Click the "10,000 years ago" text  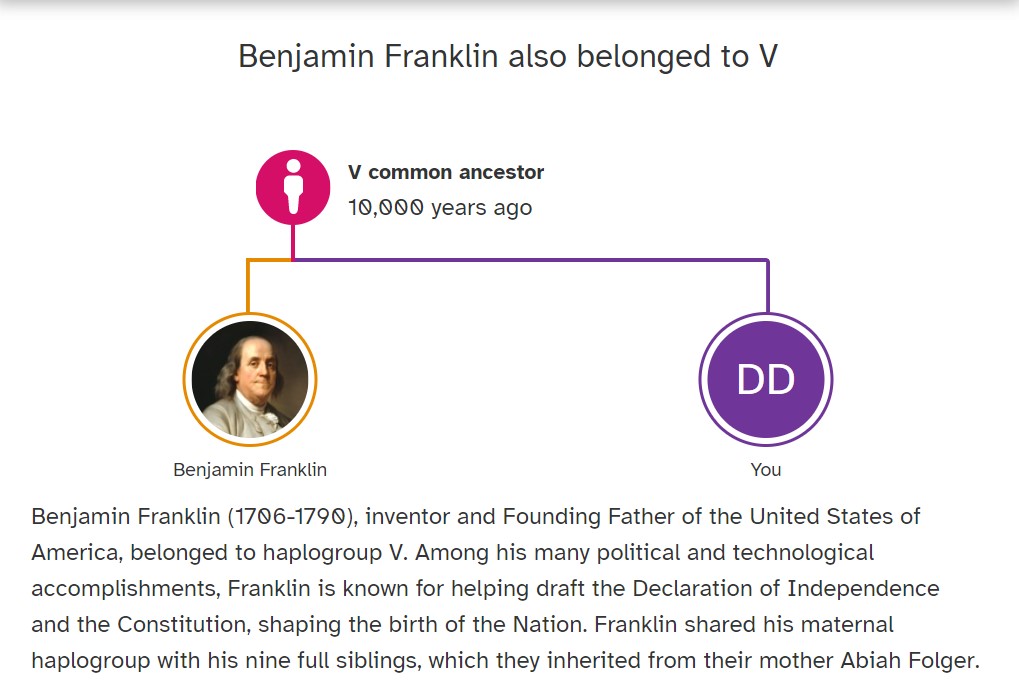[x=440, y=208]
